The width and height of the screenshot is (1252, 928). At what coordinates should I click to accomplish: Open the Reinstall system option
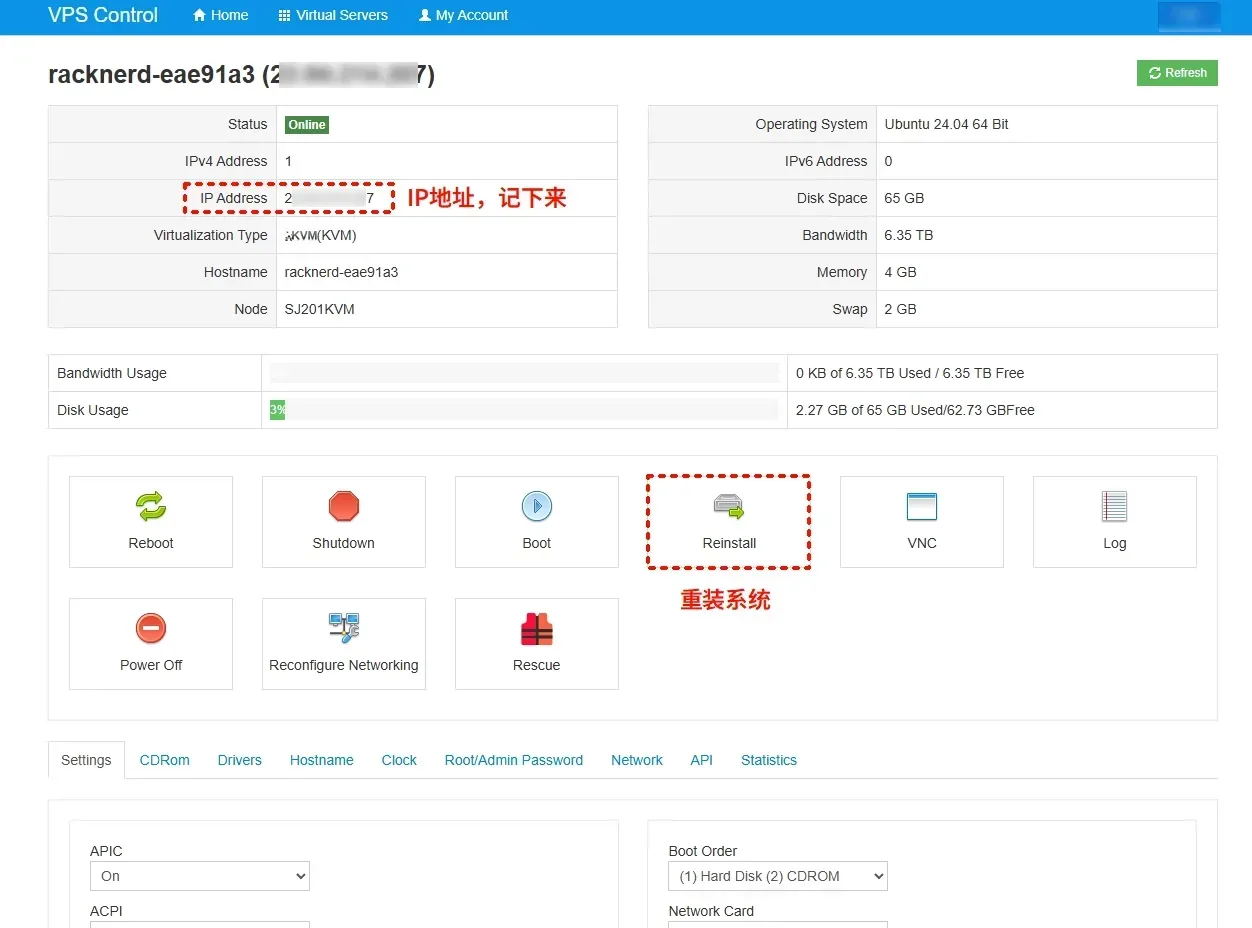(x=729, y=522)
